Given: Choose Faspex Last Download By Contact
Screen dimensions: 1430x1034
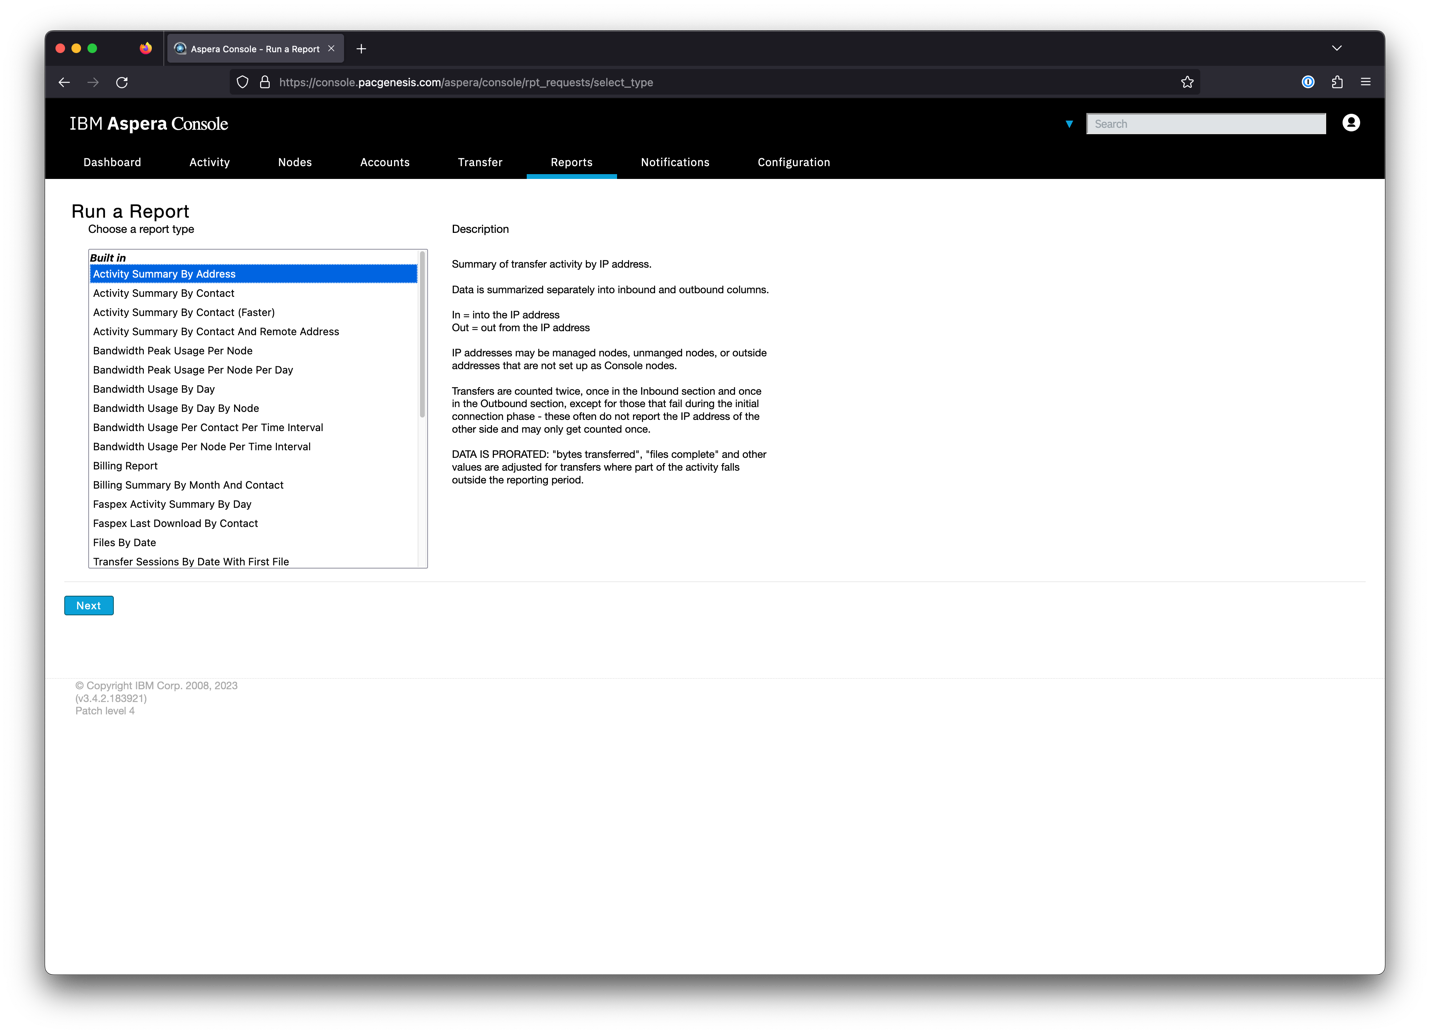Looking at the screenshot, I should pyautogui.click(x=253, y=523).
